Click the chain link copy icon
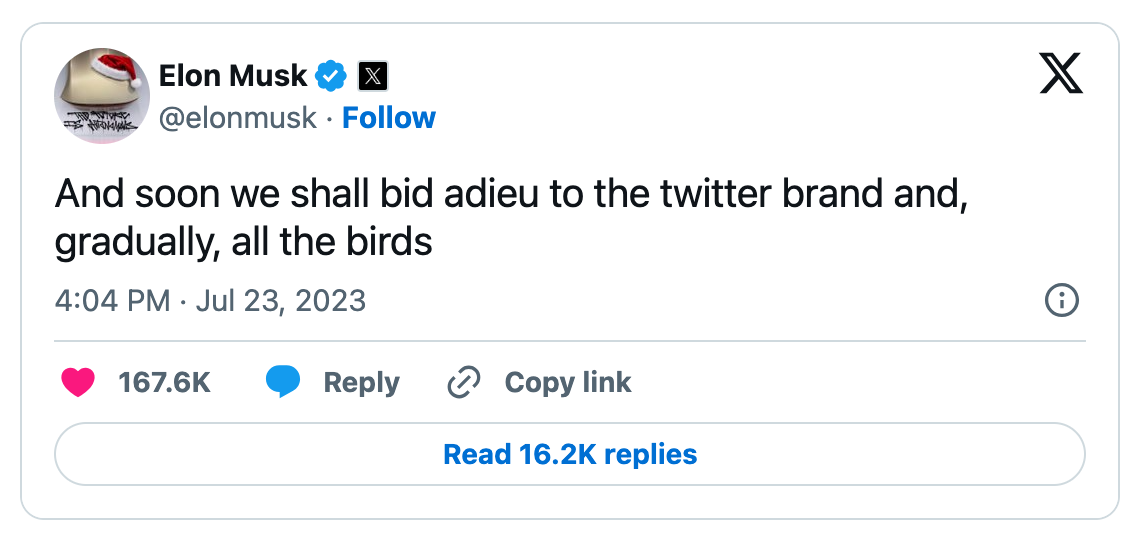 click(464, 382)
